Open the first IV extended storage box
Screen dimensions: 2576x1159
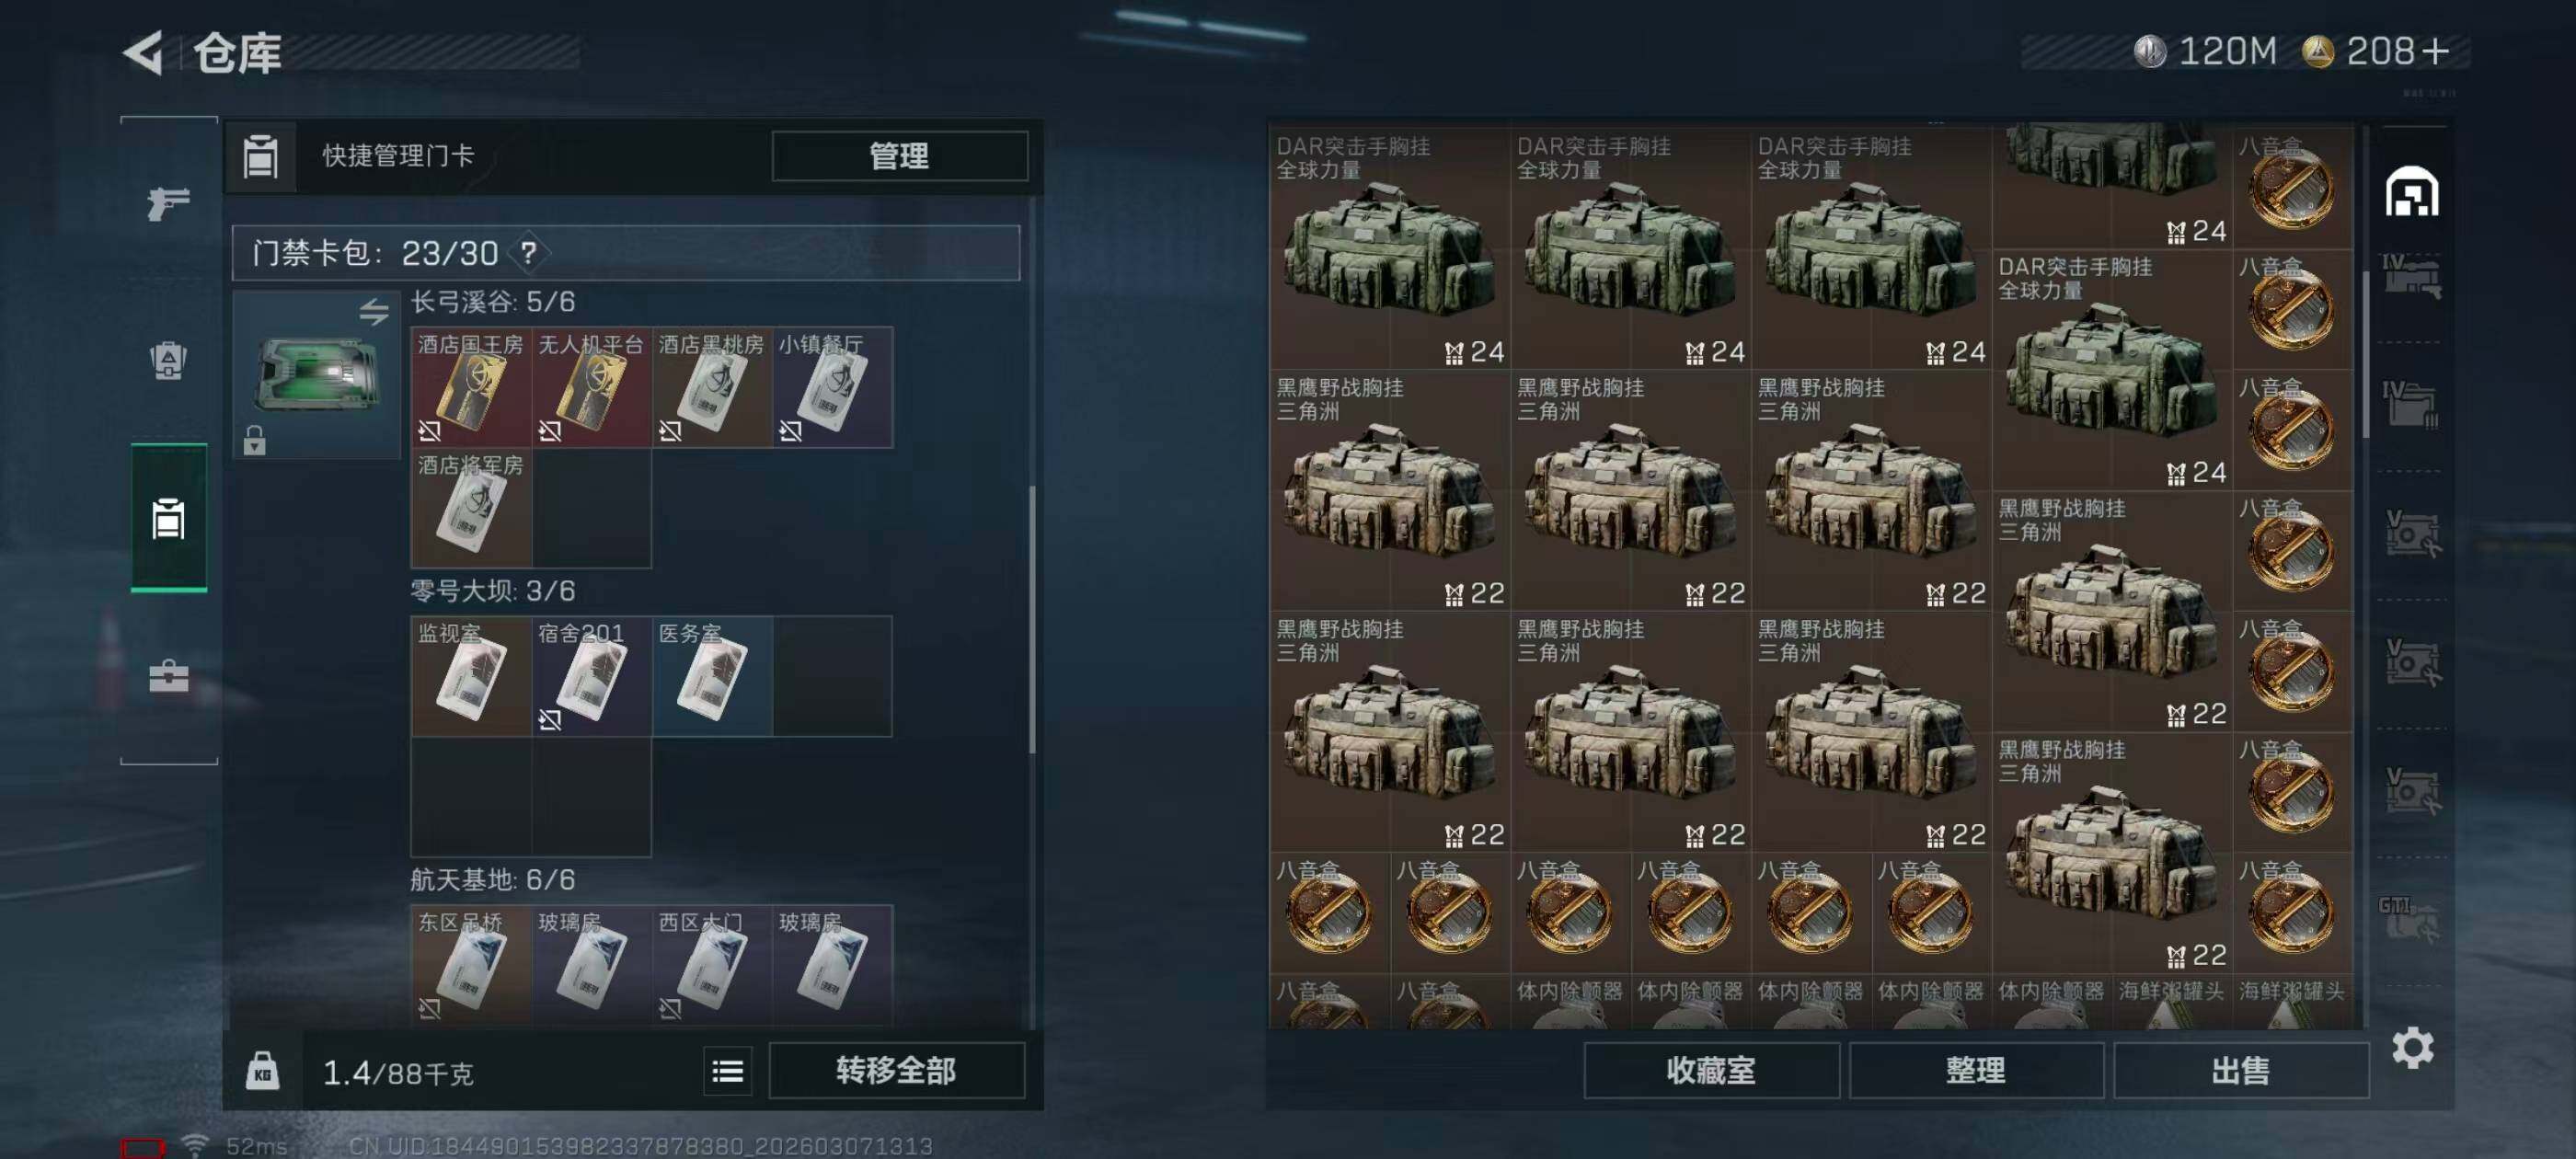[2410, 277]
